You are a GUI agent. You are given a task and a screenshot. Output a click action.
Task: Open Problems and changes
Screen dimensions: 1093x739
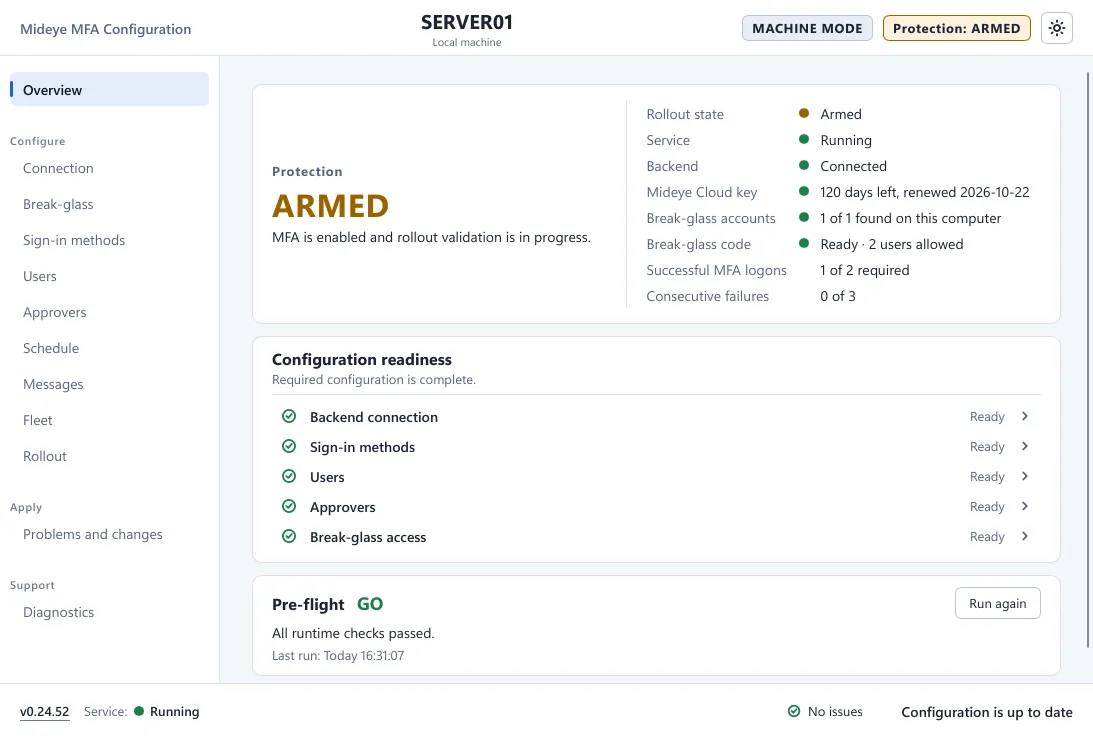coord(93,534)
